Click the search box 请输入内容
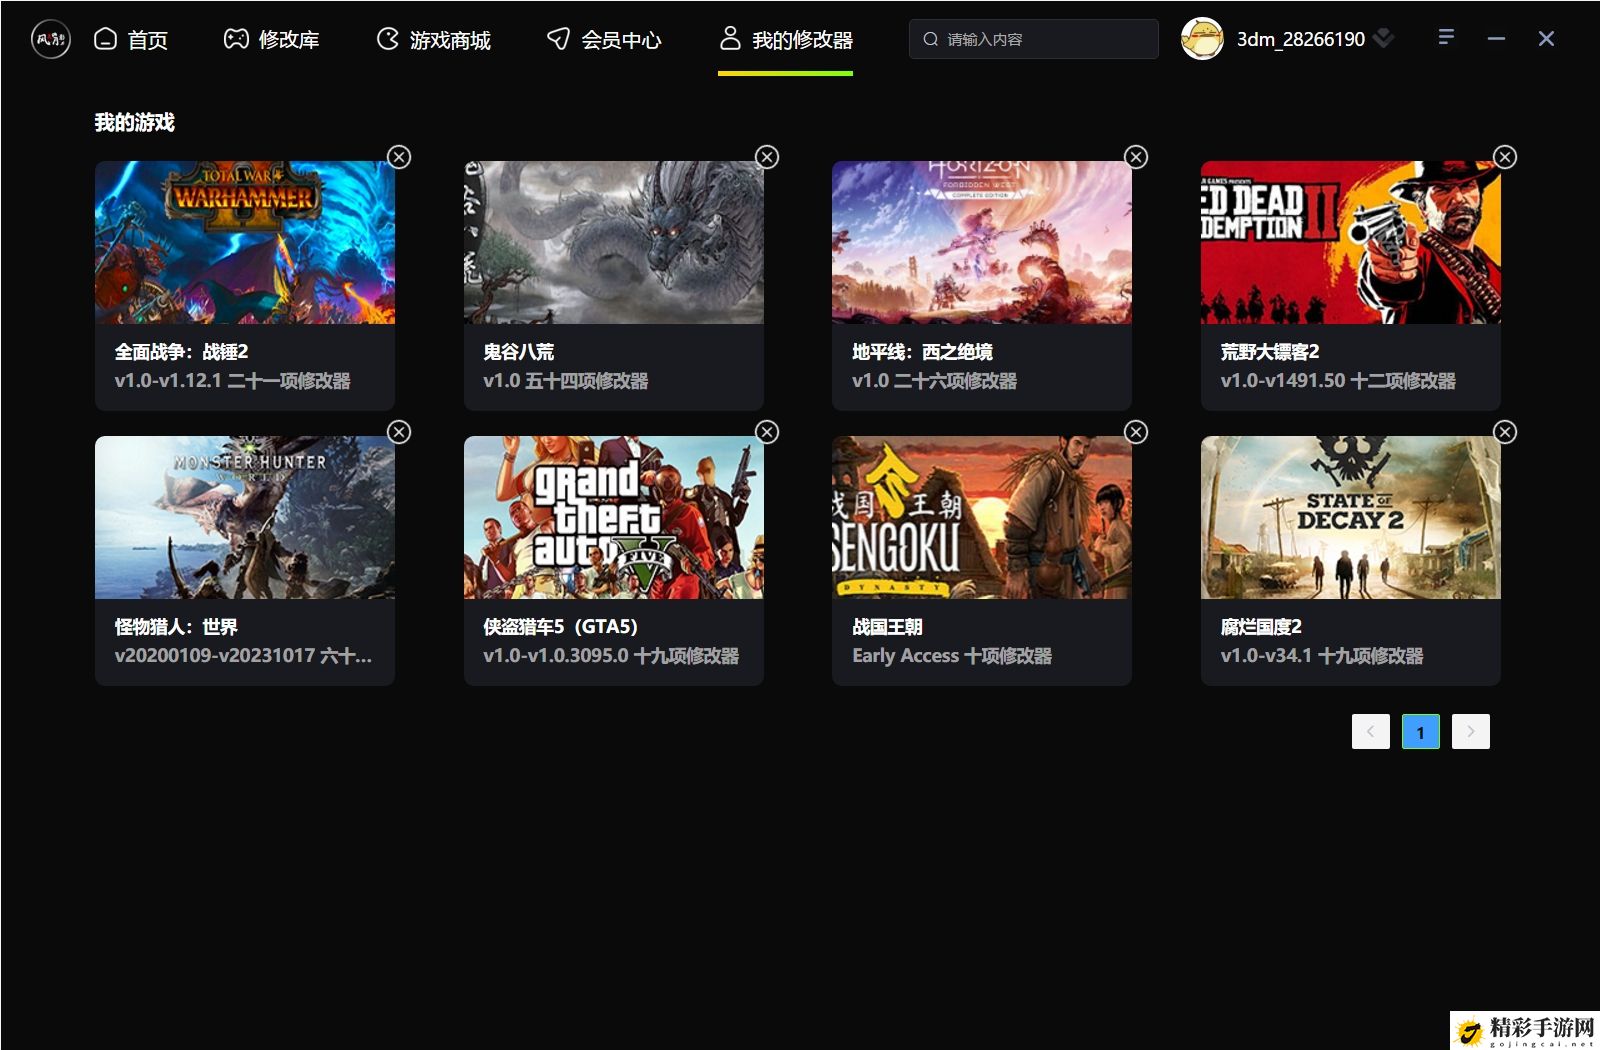 click(x=1033, y=39)
